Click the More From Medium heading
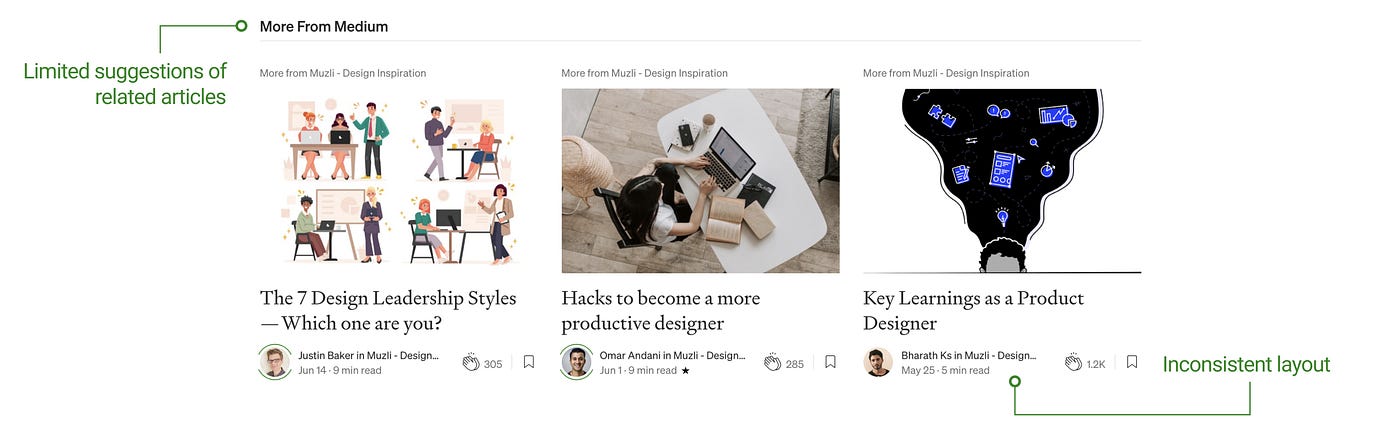 tap(324, 27)
